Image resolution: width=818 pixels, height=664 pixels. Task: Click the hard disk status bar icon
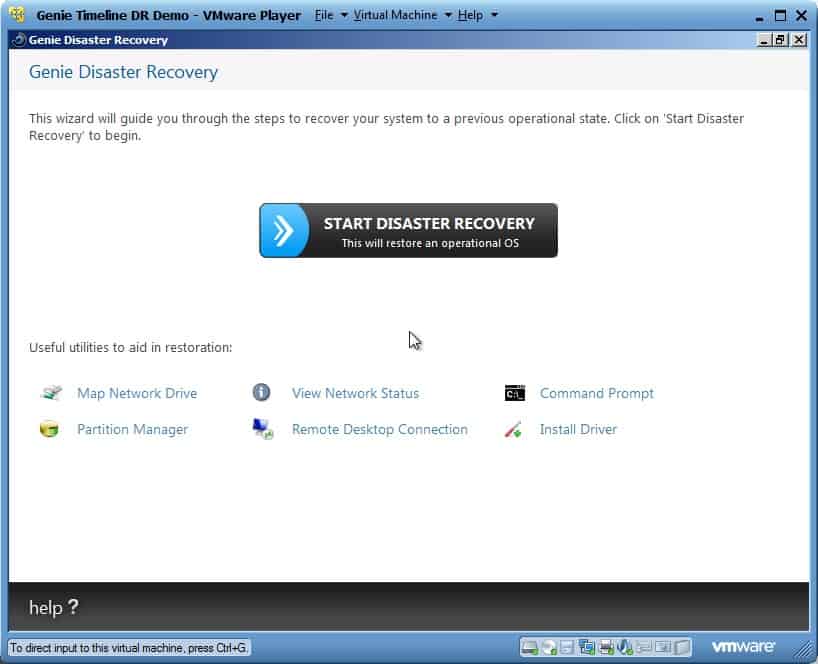[x=530, y=648]
